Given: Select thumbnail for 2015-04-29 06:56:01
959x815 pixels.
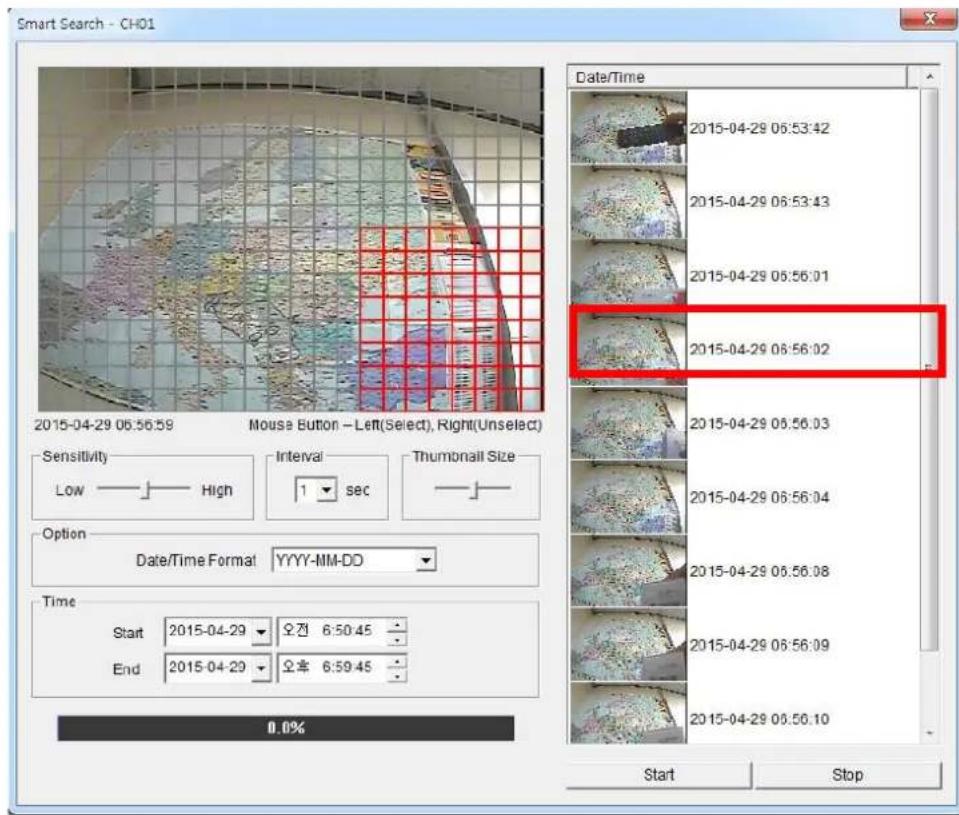Looking at the screenshot, I should tap(628, 276).
